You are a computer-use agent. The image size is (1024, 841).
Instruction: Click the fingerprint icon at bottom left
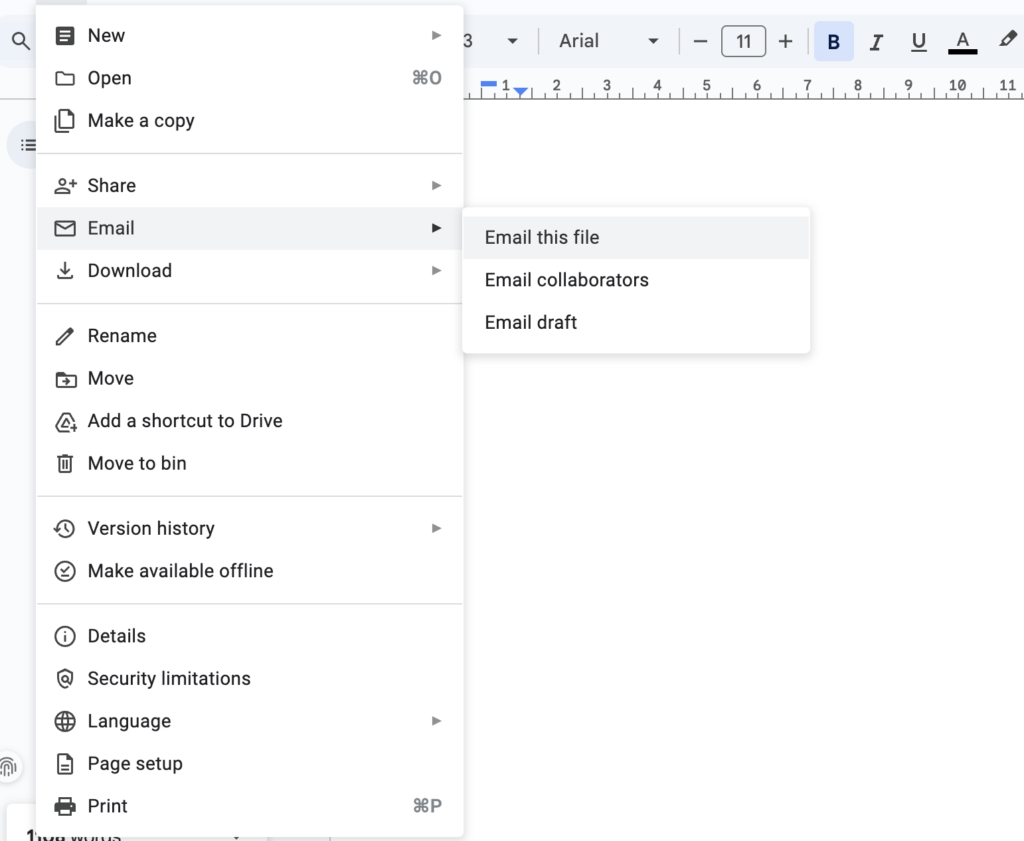pyautogui.click(x=8, y=766)
